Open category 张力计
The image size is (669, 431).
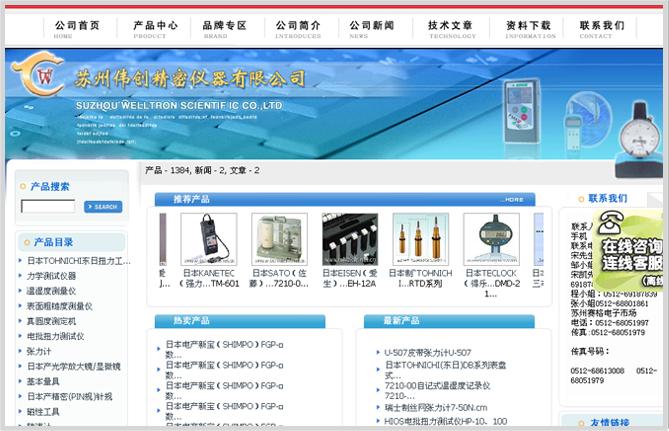point(39,352)
